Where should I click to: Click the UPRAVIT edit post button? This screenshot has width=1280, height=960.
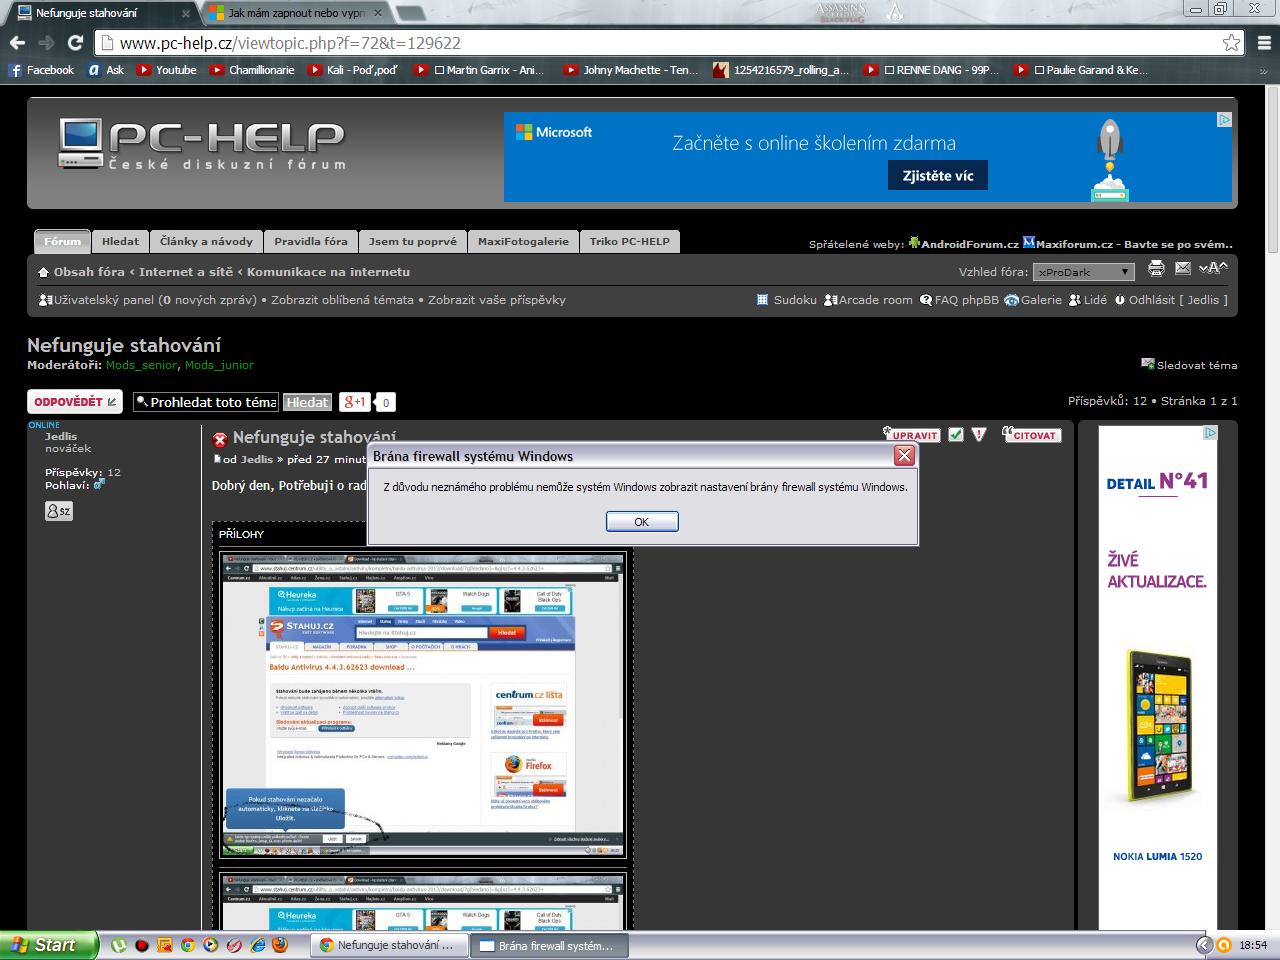[x=911, y=435]
